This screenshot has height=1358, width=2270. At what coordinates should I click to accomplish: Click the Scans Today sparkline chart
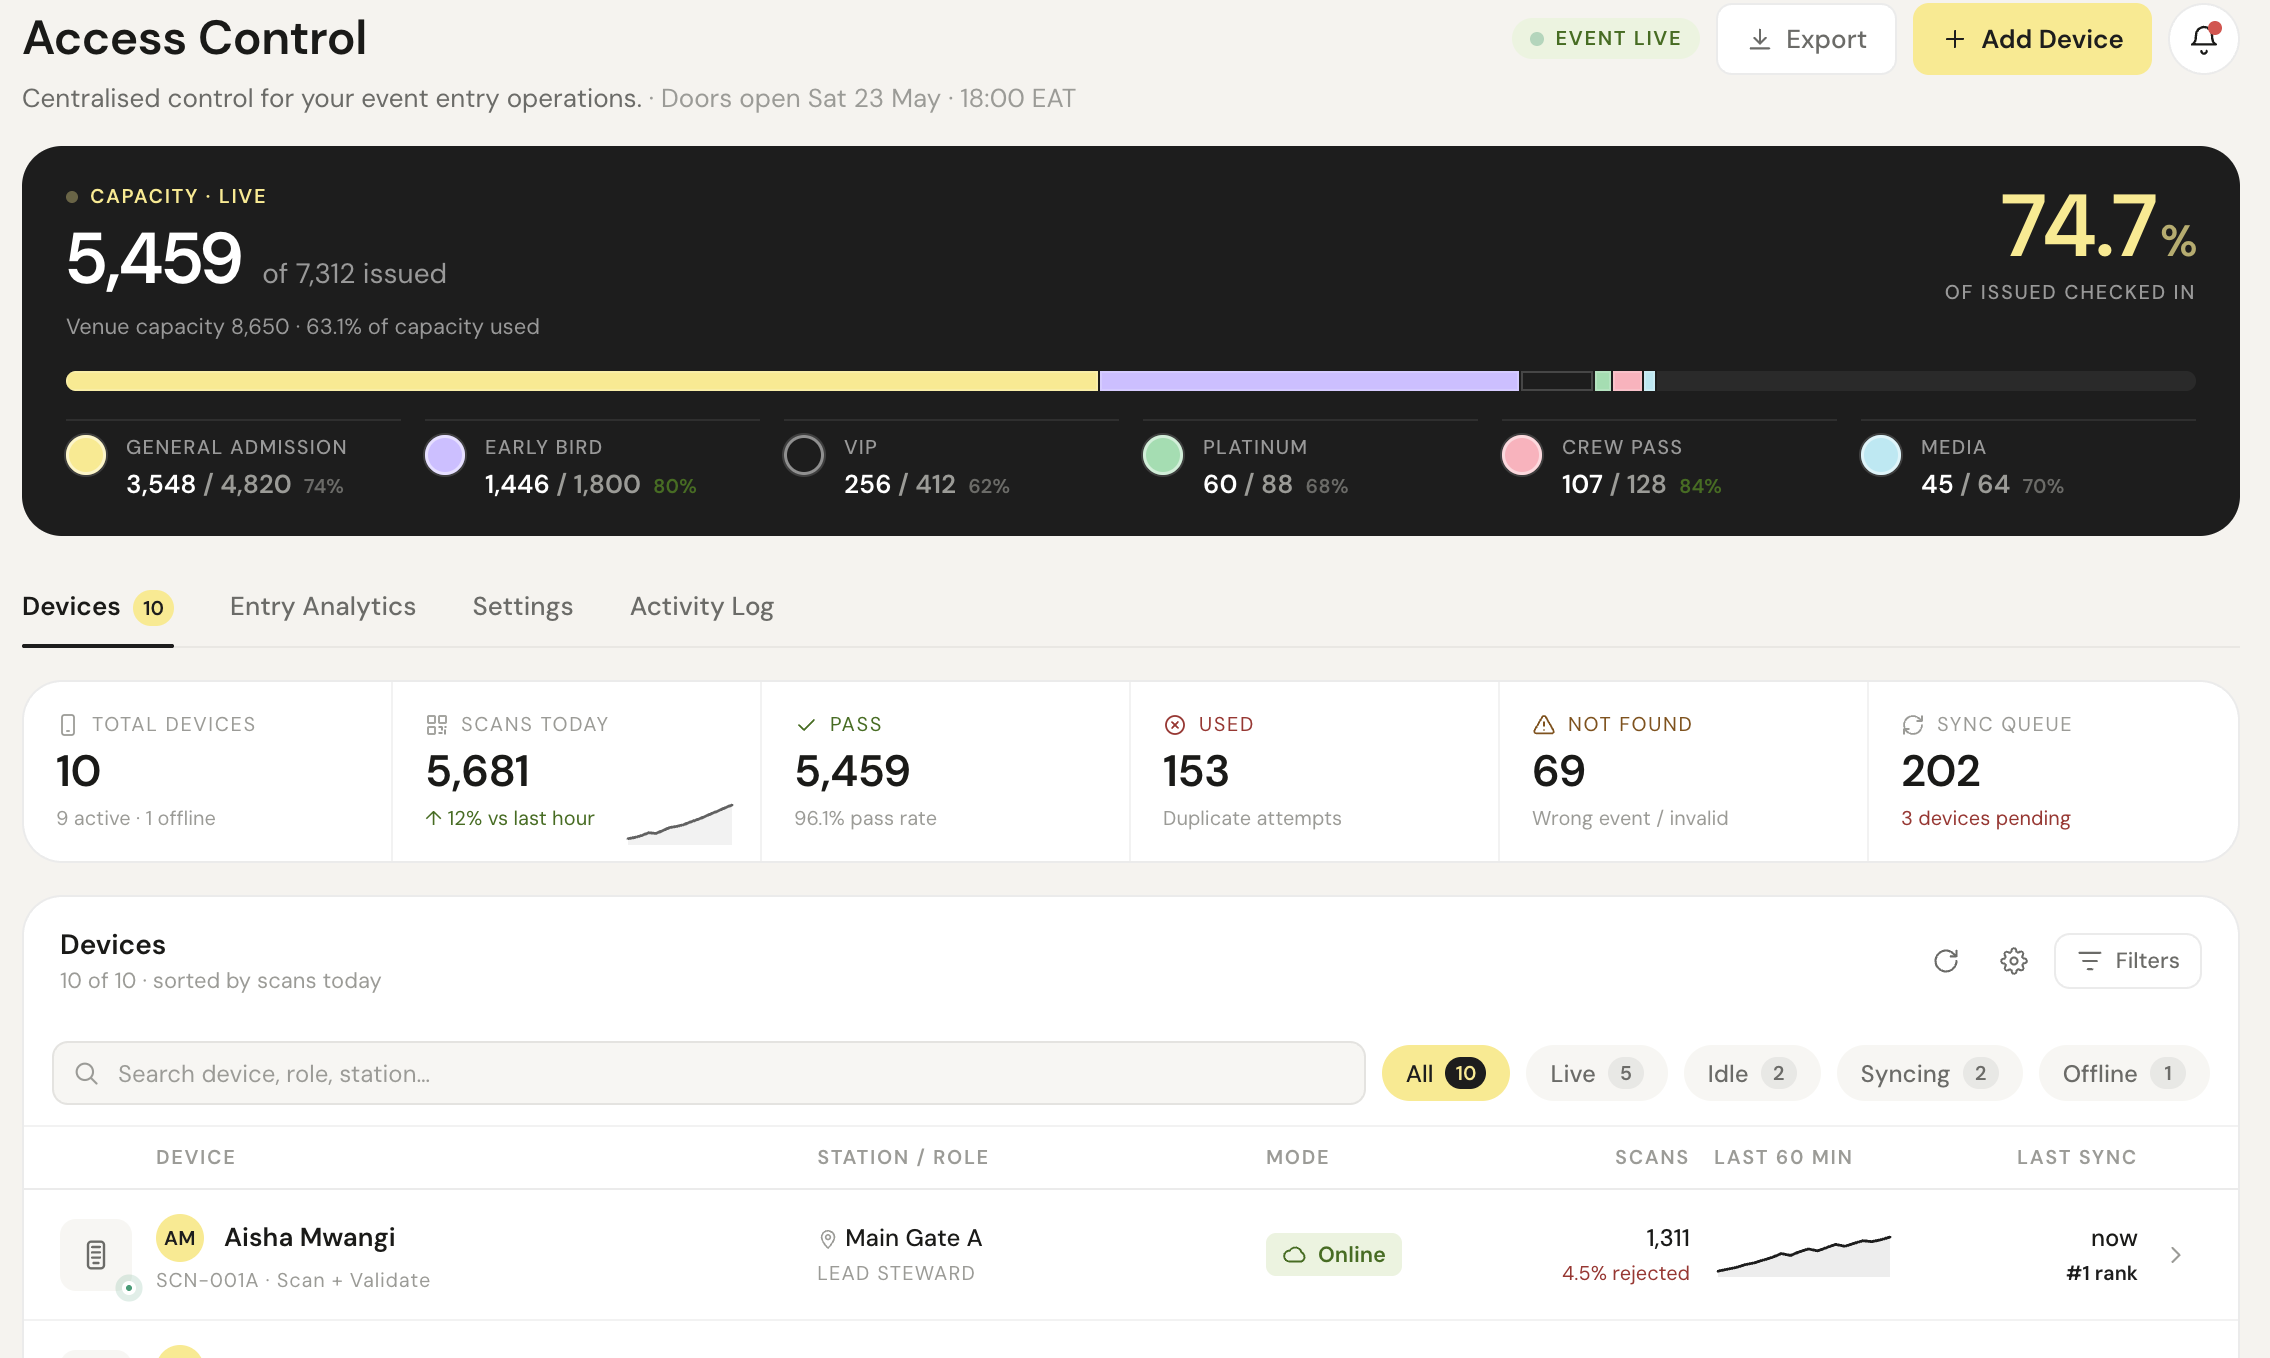click(680, 823)
